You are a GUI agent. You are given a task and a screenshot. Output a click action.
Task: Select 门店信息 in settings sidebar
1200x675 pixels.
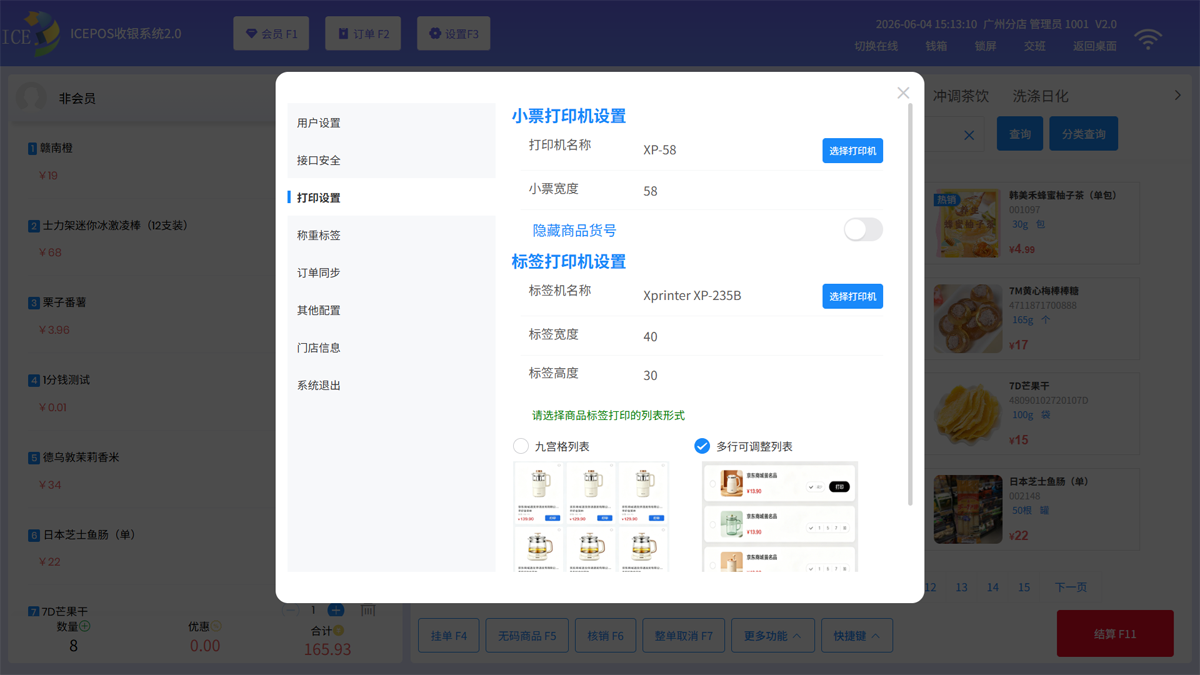point(392,347)
